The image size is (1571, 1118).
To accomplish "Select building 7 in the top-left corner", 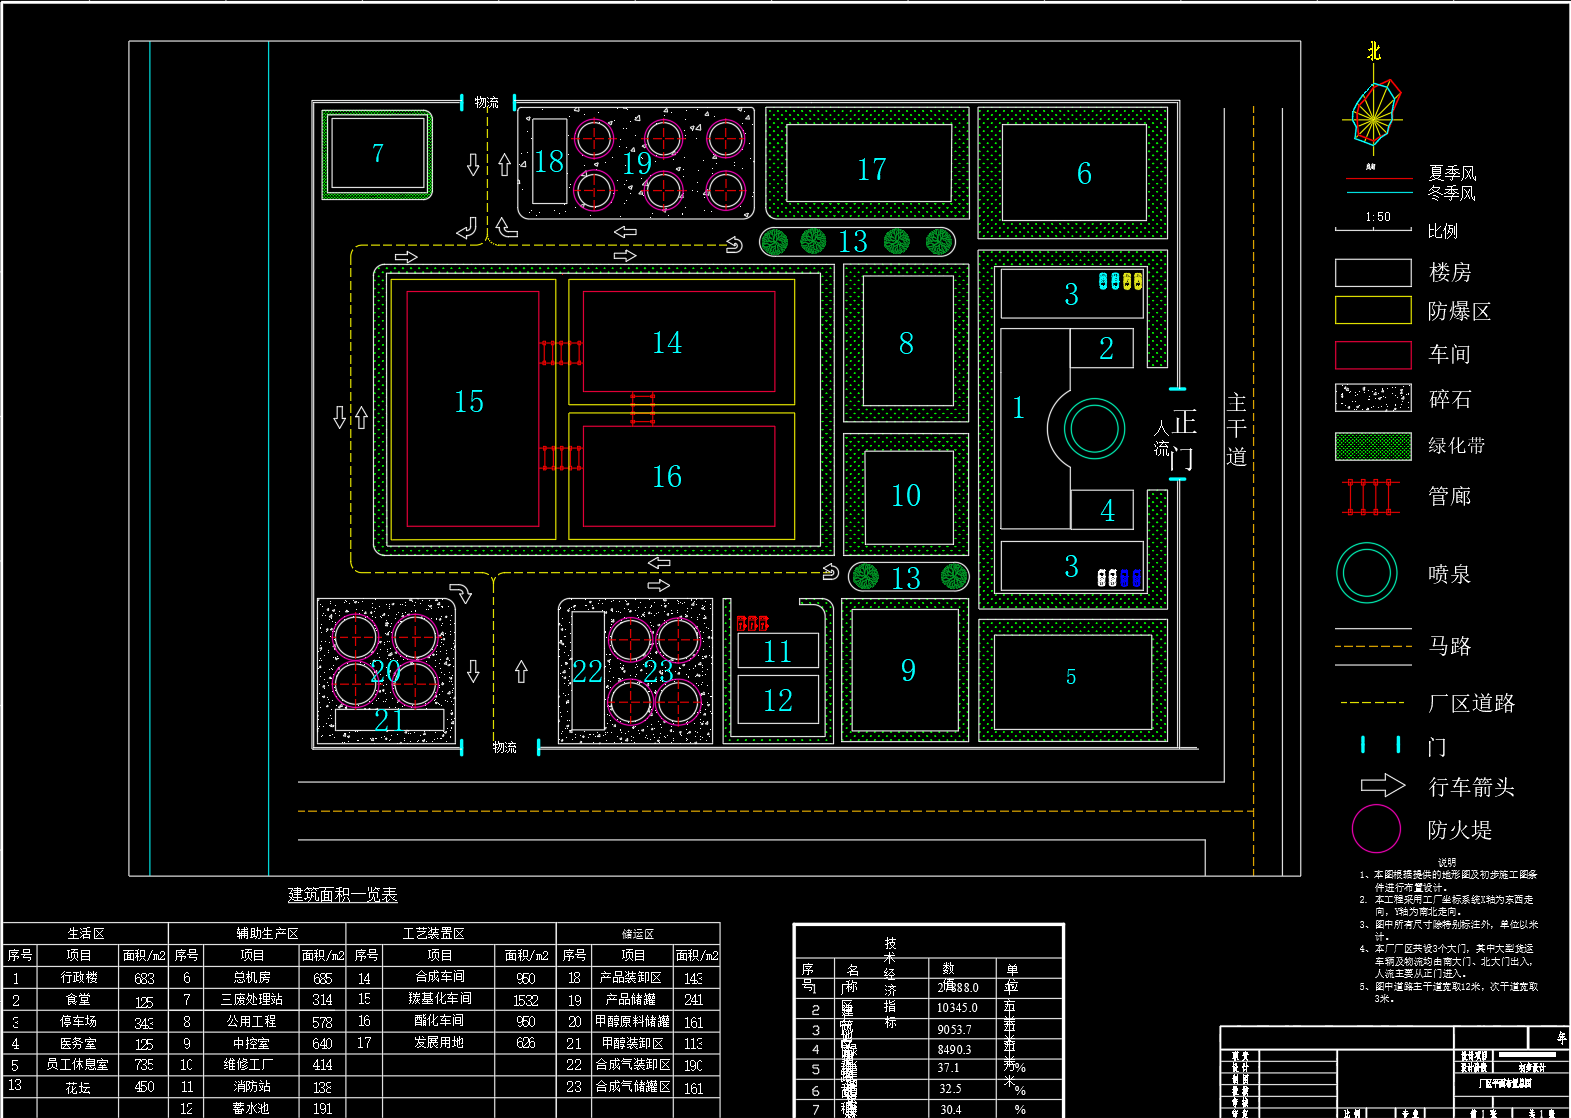I will tap(377, 154).
